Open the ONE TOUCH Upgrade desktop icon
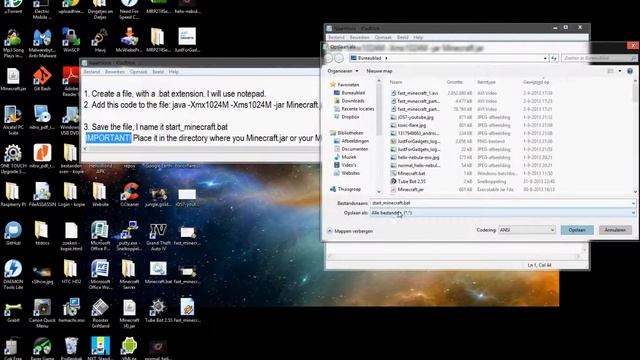 [x=13, y=158]
